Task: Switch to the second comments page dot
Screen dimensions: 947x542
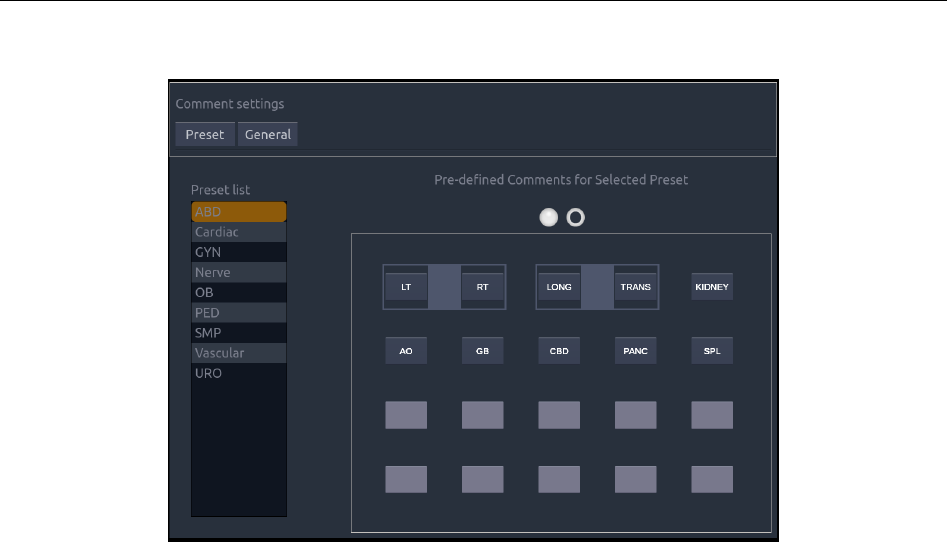Action: tap(576, 218)
